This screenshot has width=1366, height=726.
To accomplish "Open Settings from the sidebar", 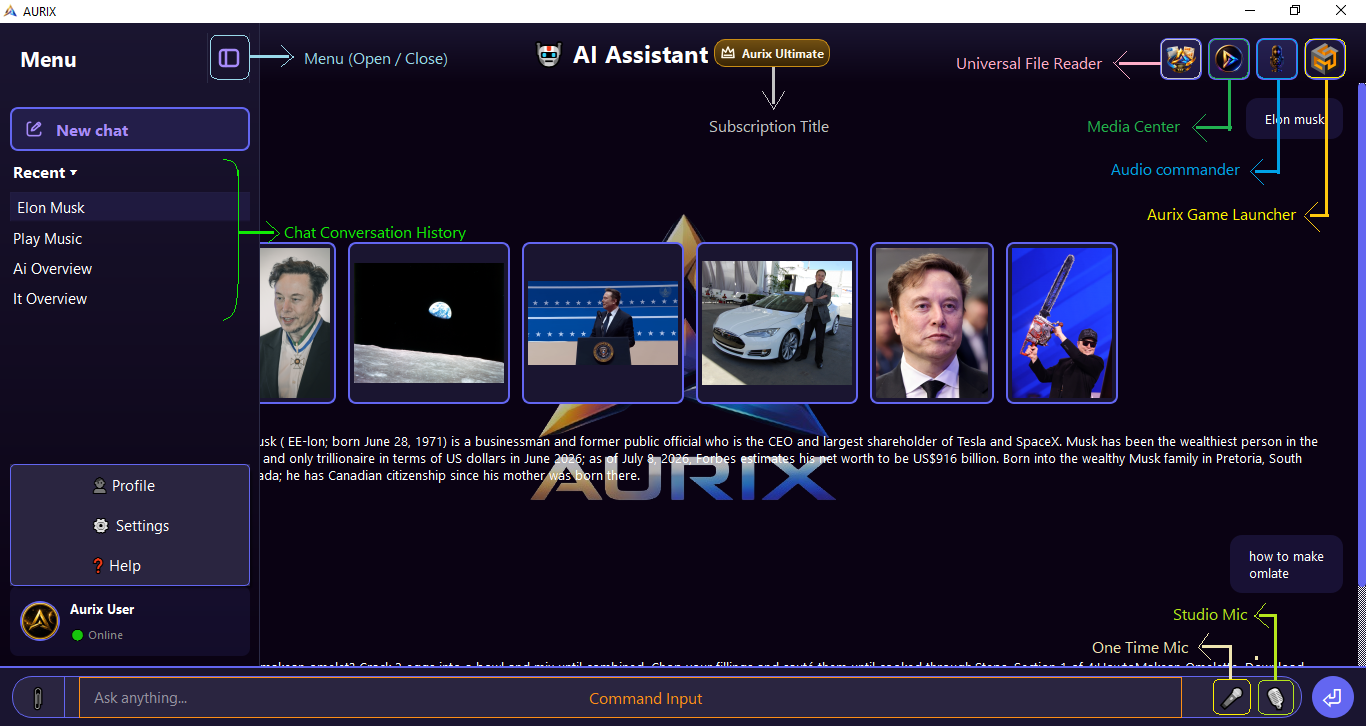I will (131, 526).
